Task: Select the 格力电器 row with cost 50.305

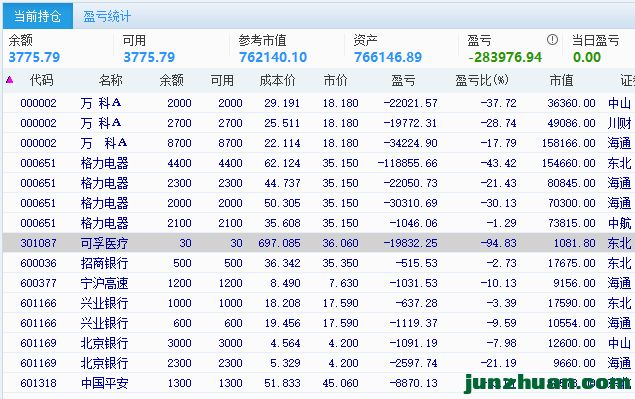Action: [x=319, y=203]
